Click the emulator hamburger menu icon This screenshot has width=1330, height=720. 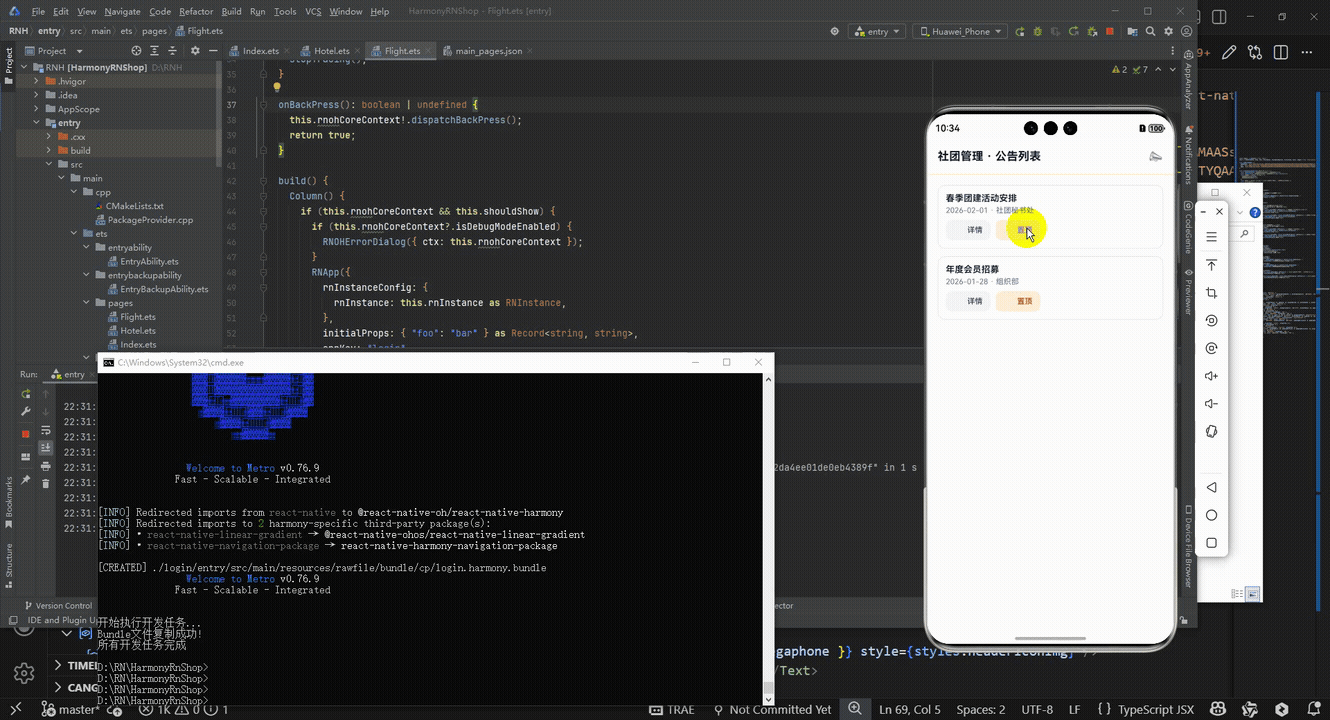coord(1211,237)
